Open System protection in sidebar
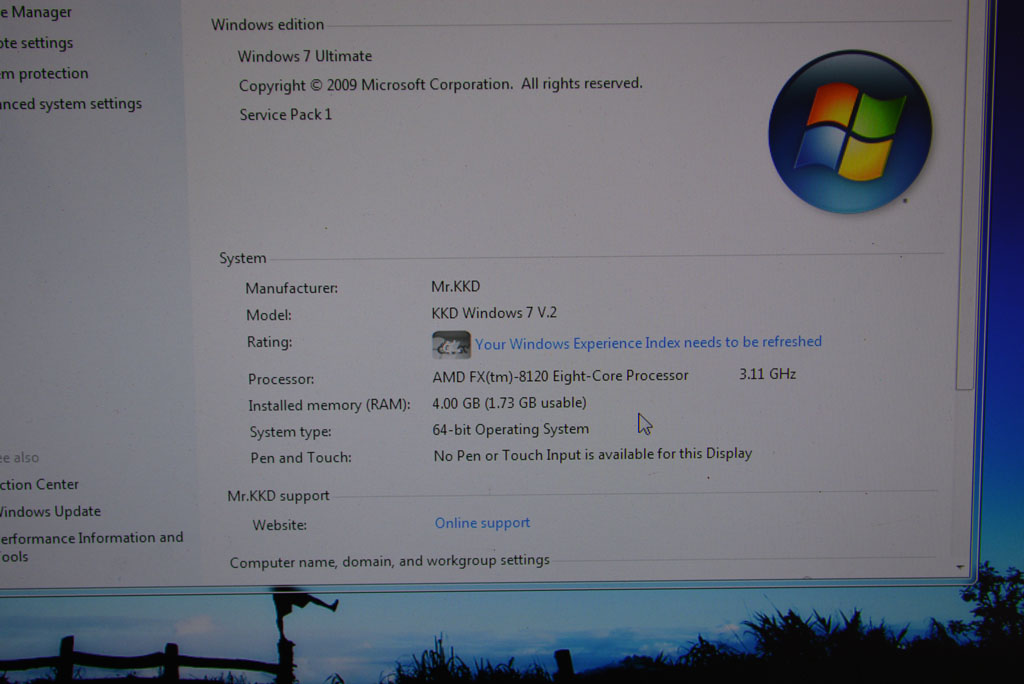 (44, 73)
